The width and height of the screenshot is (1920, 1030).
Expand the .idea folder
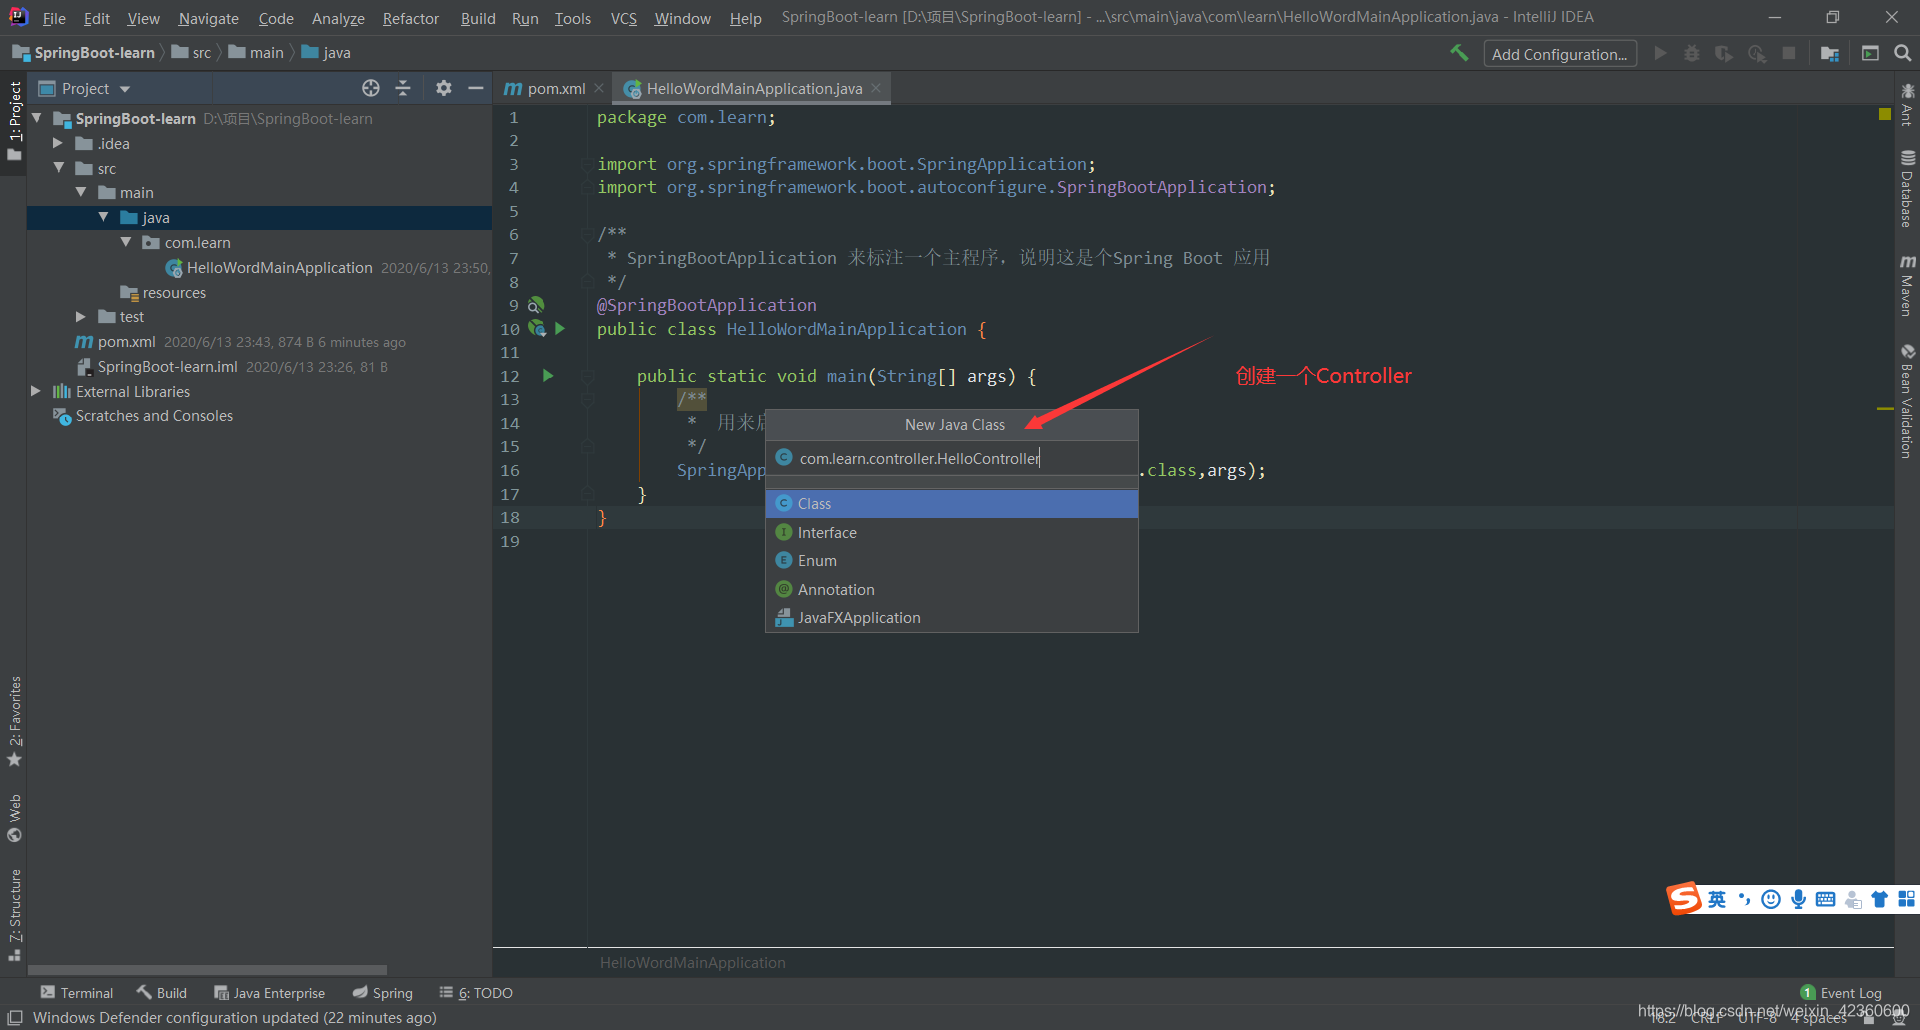click(x=58, y=143)
